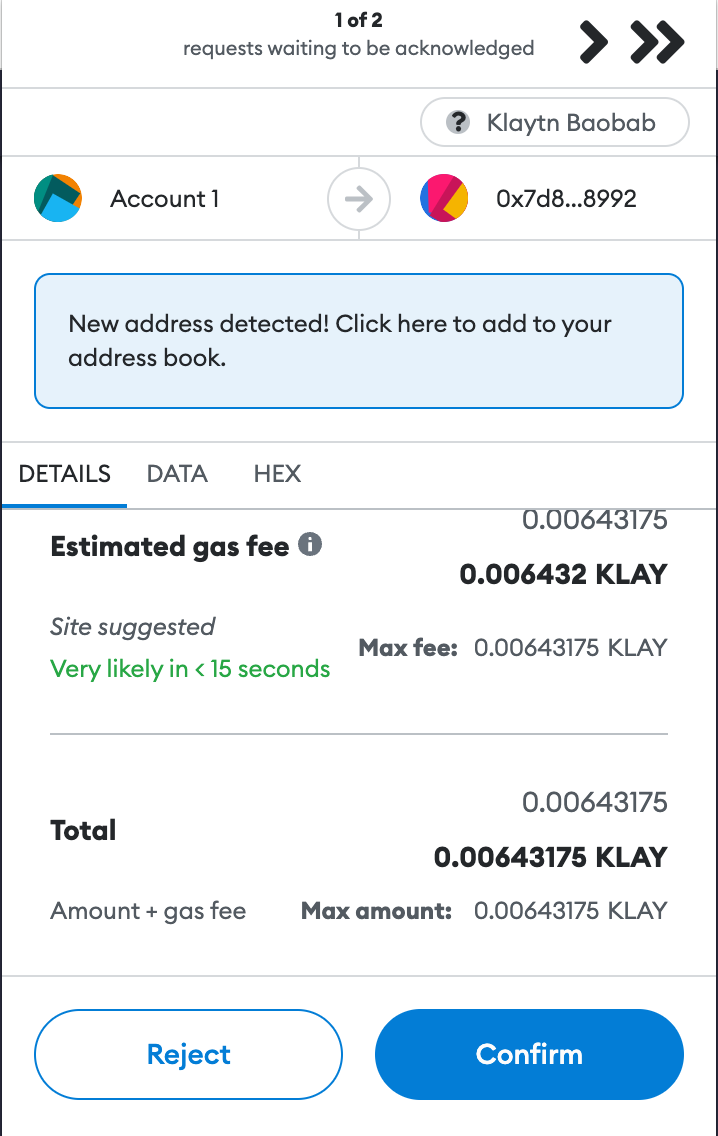Screen dimensions: 718x1136
Task: Add new address to address book
Action: coord(359,341)
